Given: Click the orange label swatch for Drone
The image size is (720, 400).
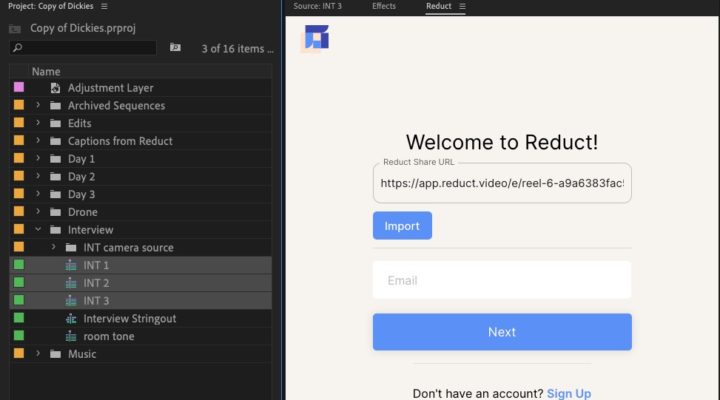Looking at the screenshot, I should click(x=19, y=212).
